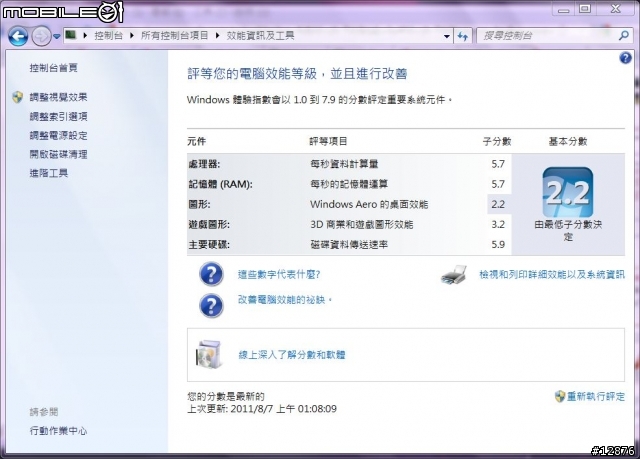Select 所有控制台項目 breadcrumb
The height and width of the screenshot is (459, 640).
tap(174, 35)
